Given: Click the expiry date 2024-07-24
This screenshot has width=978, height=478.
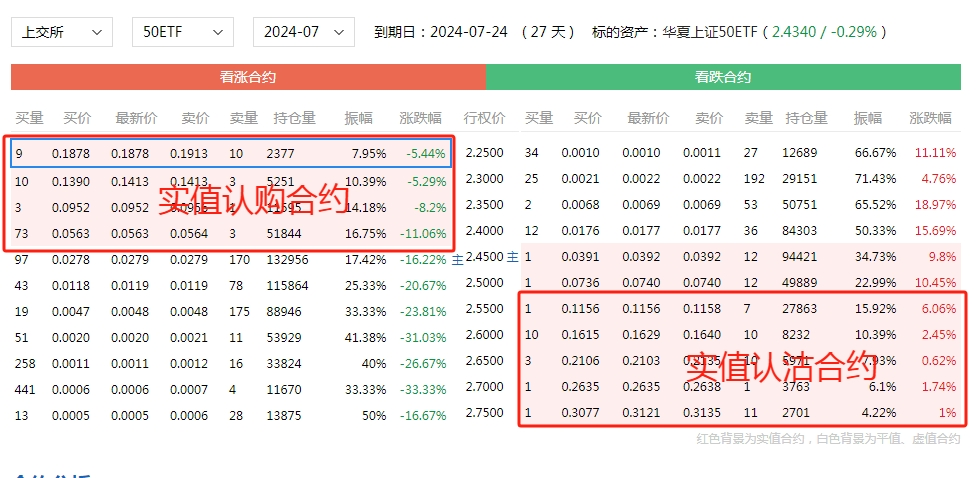Looking at the screenshot, I should 469,32.
